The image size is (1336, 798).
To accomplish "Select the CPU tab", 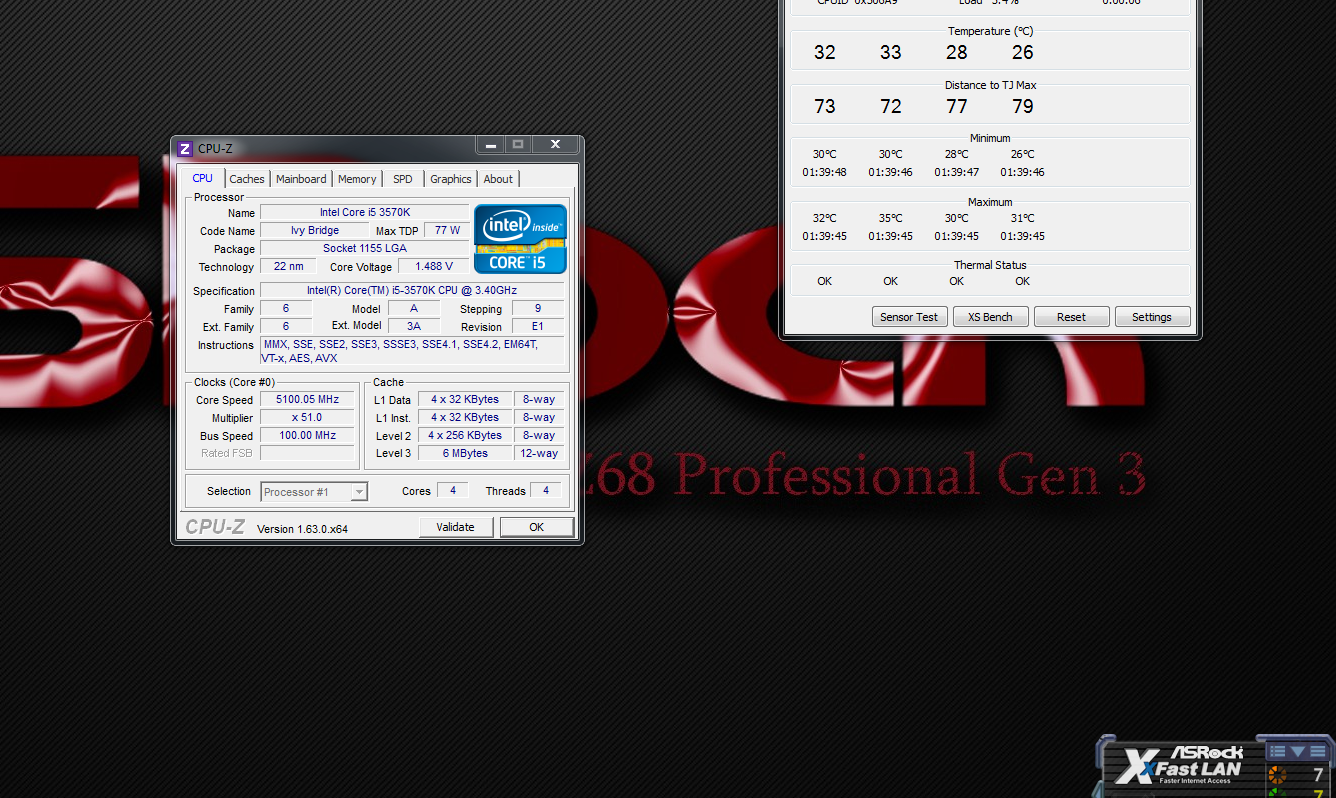I will tap(203, 178).
